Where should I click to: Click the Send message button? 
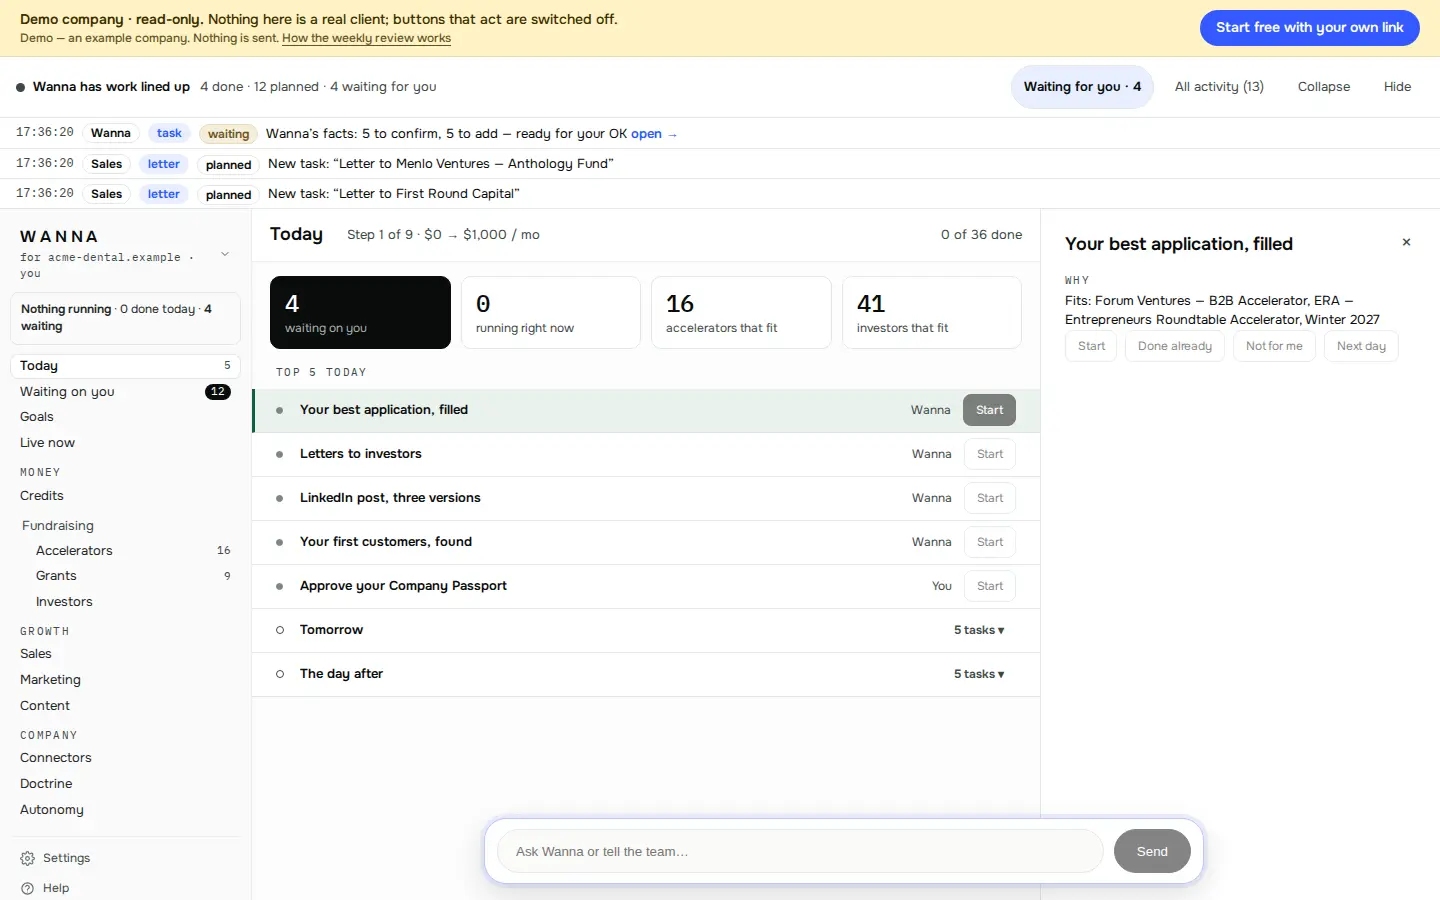click(x=1152, y=851)
